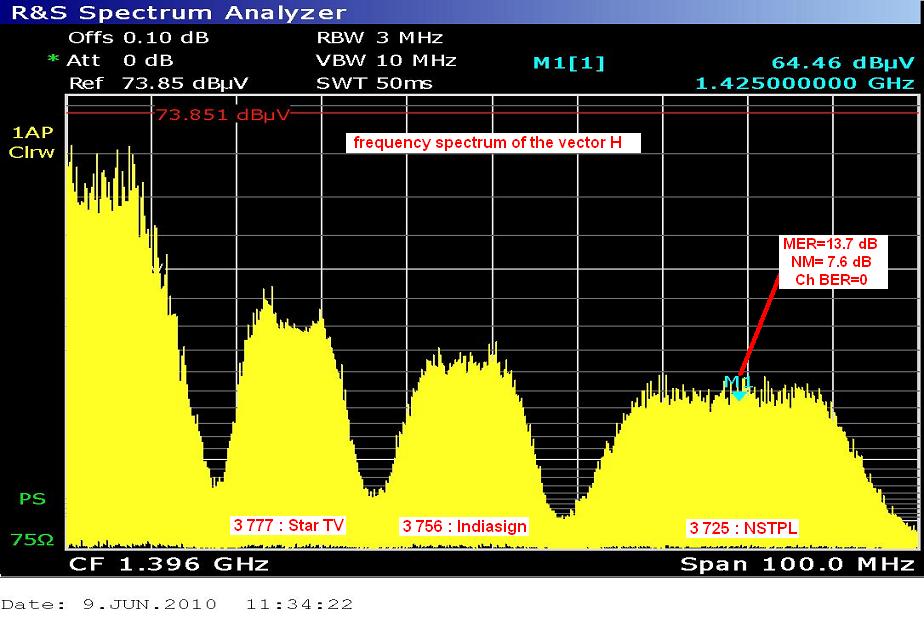Click the M1 marker triangle on the trace
Screen dimensions: 924x633
pos(738,396)
